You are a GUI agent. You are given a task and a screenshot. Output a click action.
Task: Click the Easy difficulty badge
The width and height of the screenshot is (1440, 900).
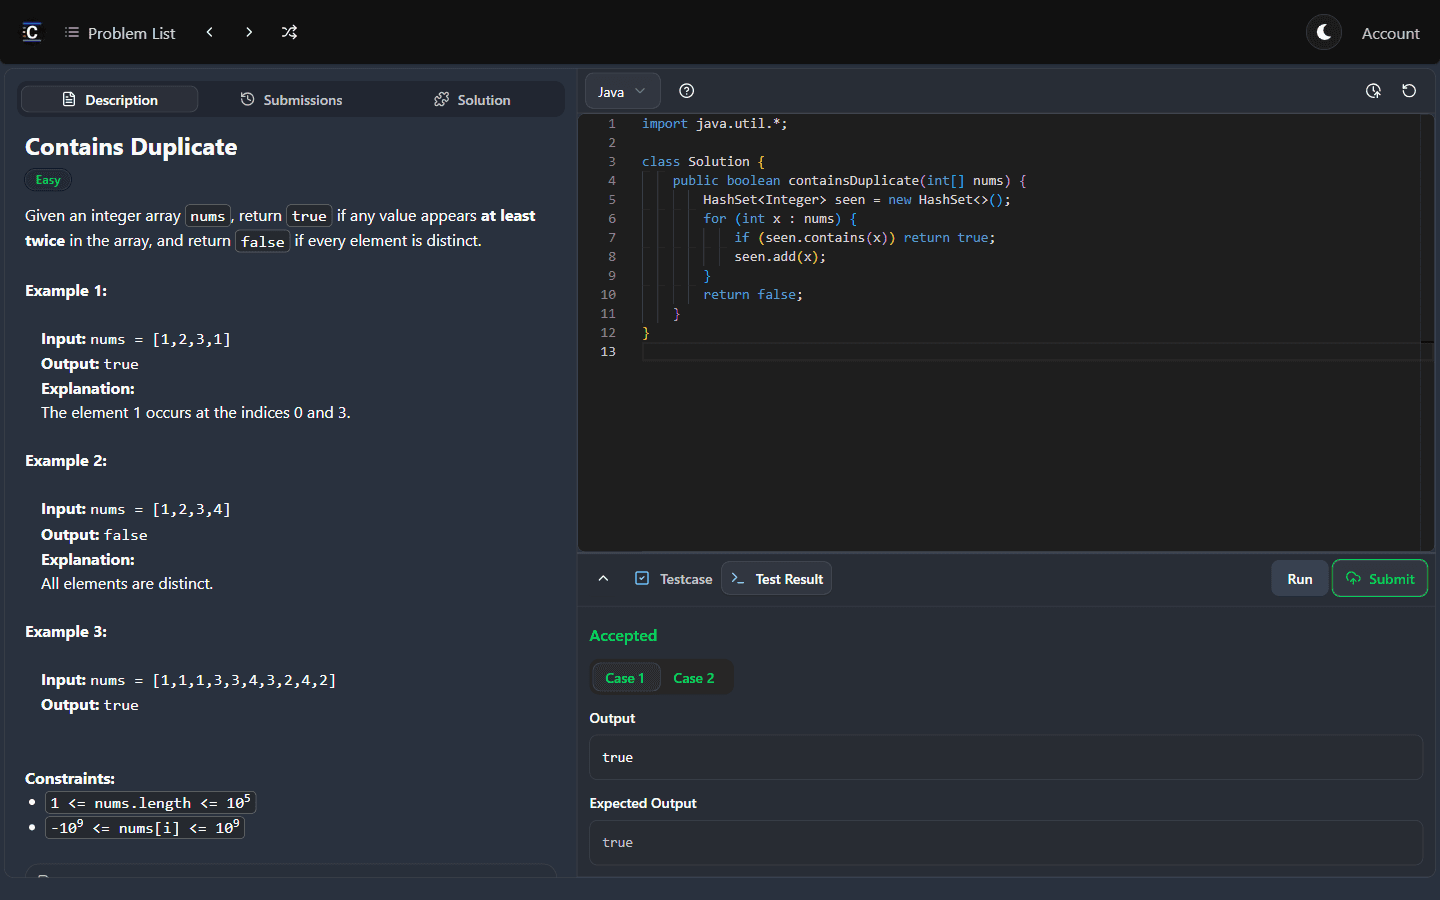[x=48, y=180]
